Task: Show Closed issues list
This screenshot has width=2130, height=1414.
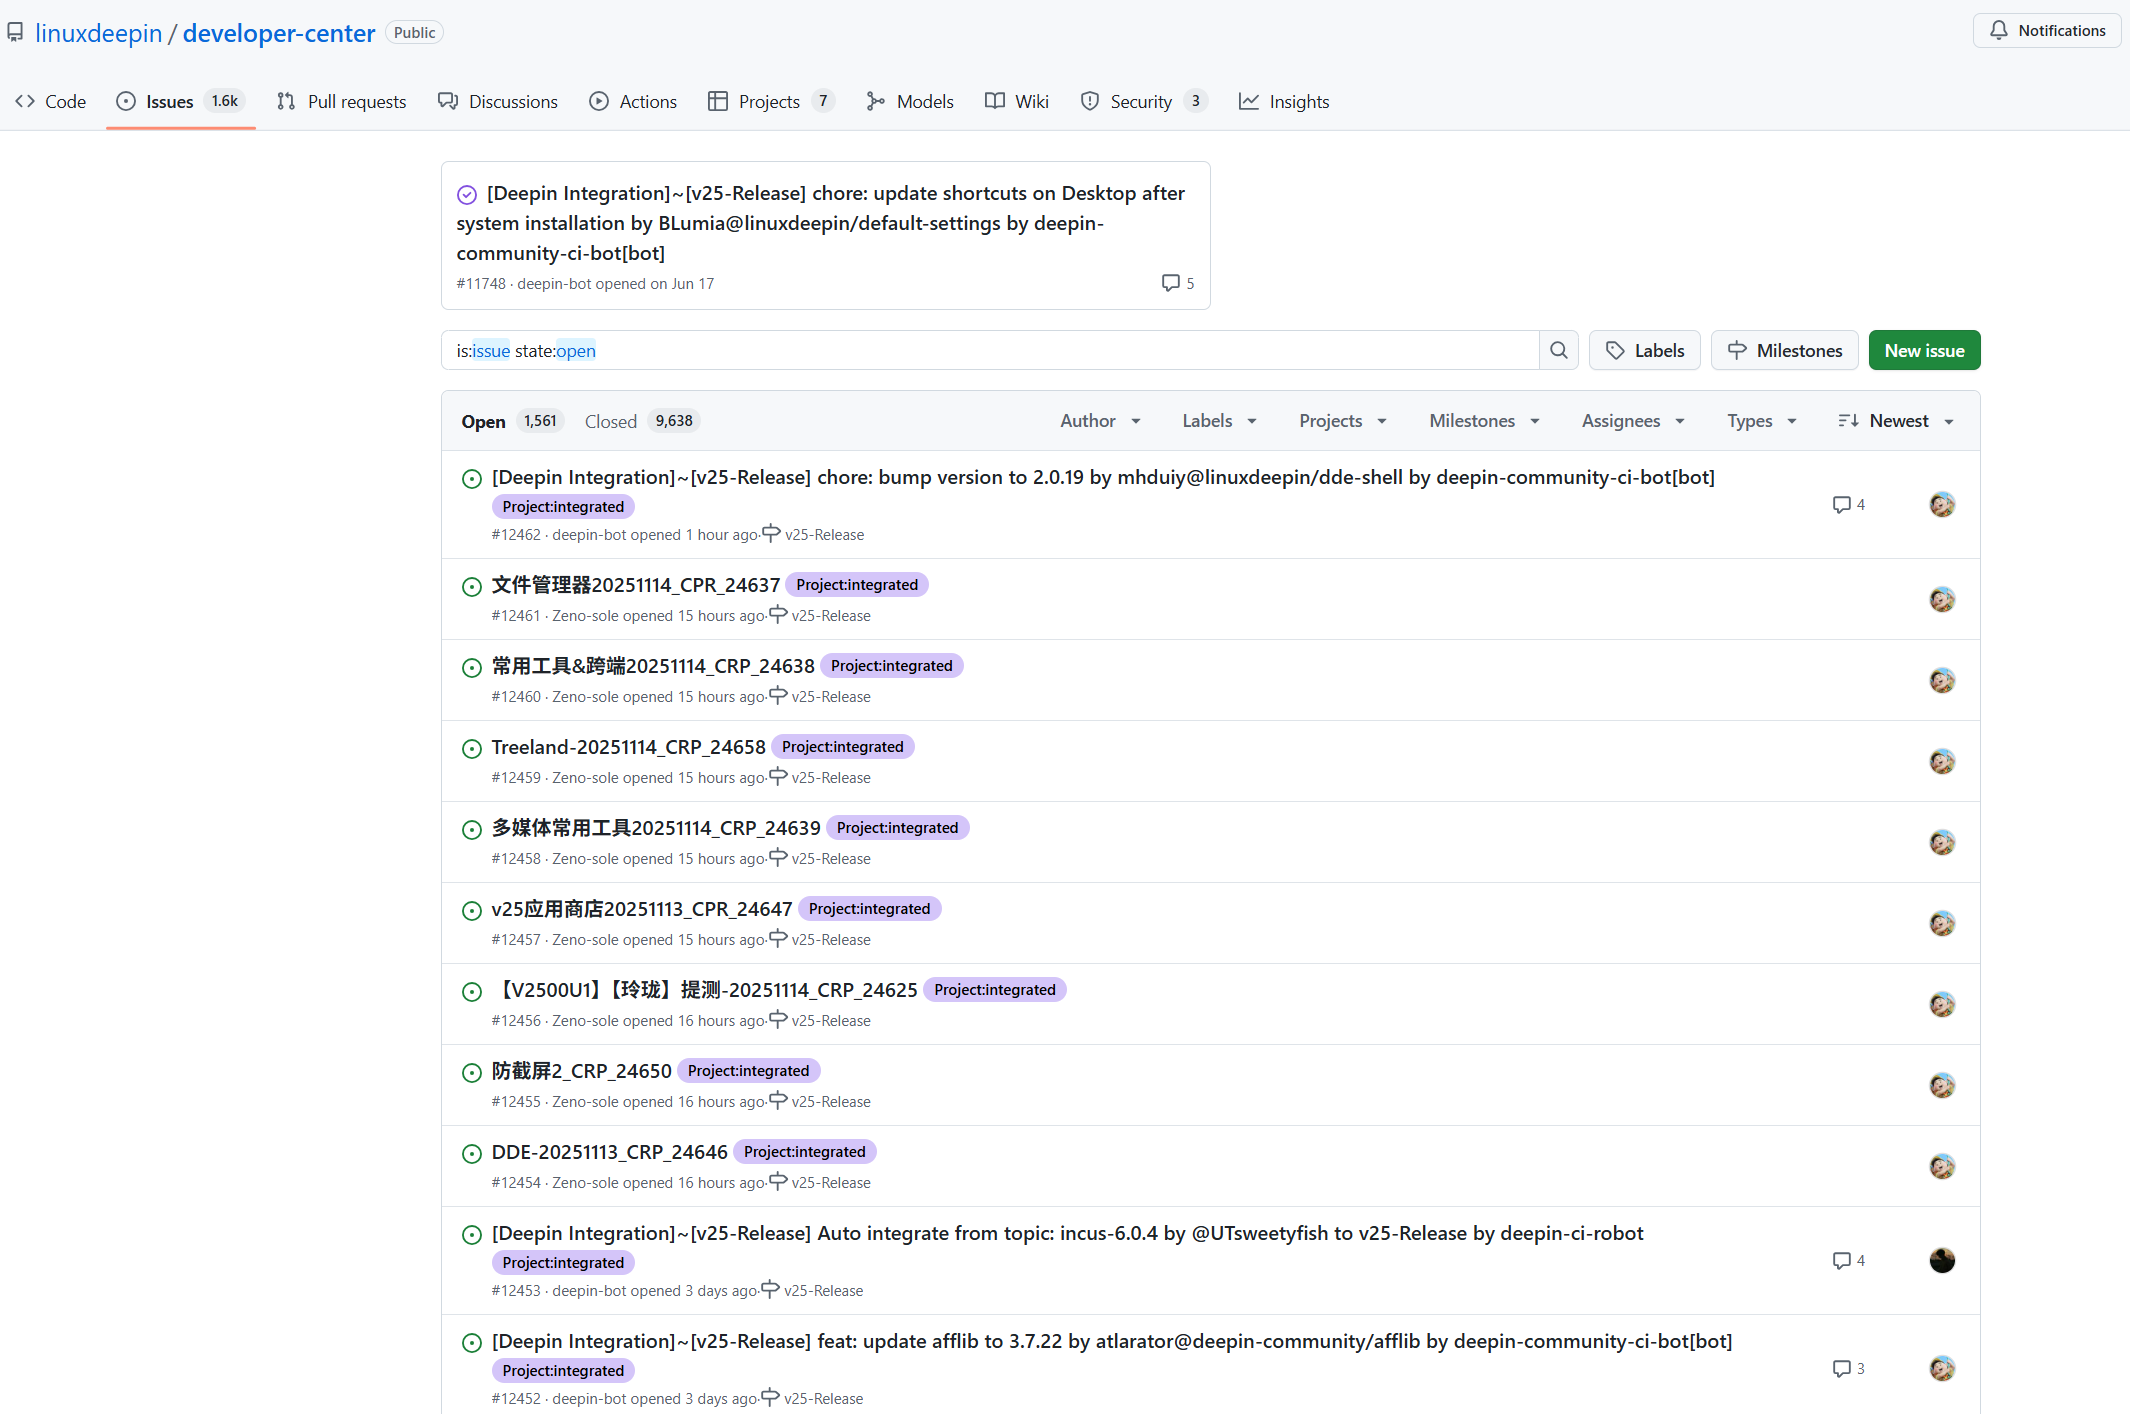Action: [x=642, y=421]
